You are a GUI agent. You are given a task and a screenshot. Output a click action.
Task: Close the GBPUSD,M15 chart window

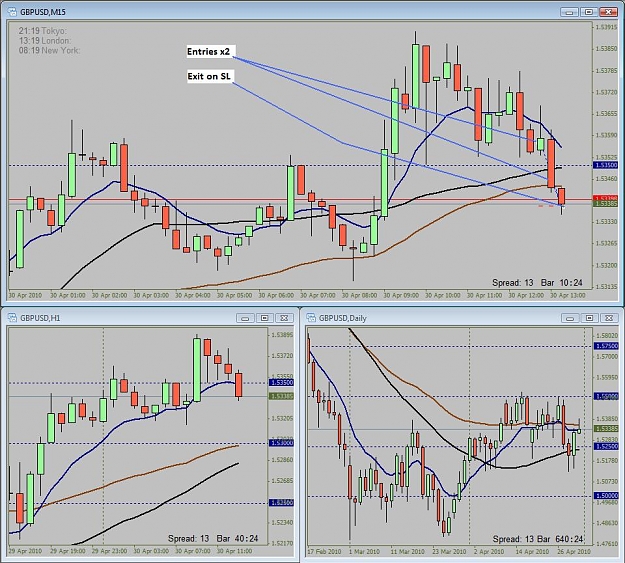(608, 12)
